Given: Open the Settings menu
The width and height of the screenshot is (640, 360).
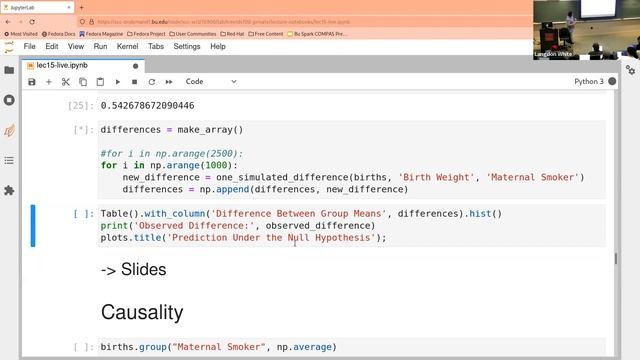Looking at the screenshot, I should (x=187, y=47).
